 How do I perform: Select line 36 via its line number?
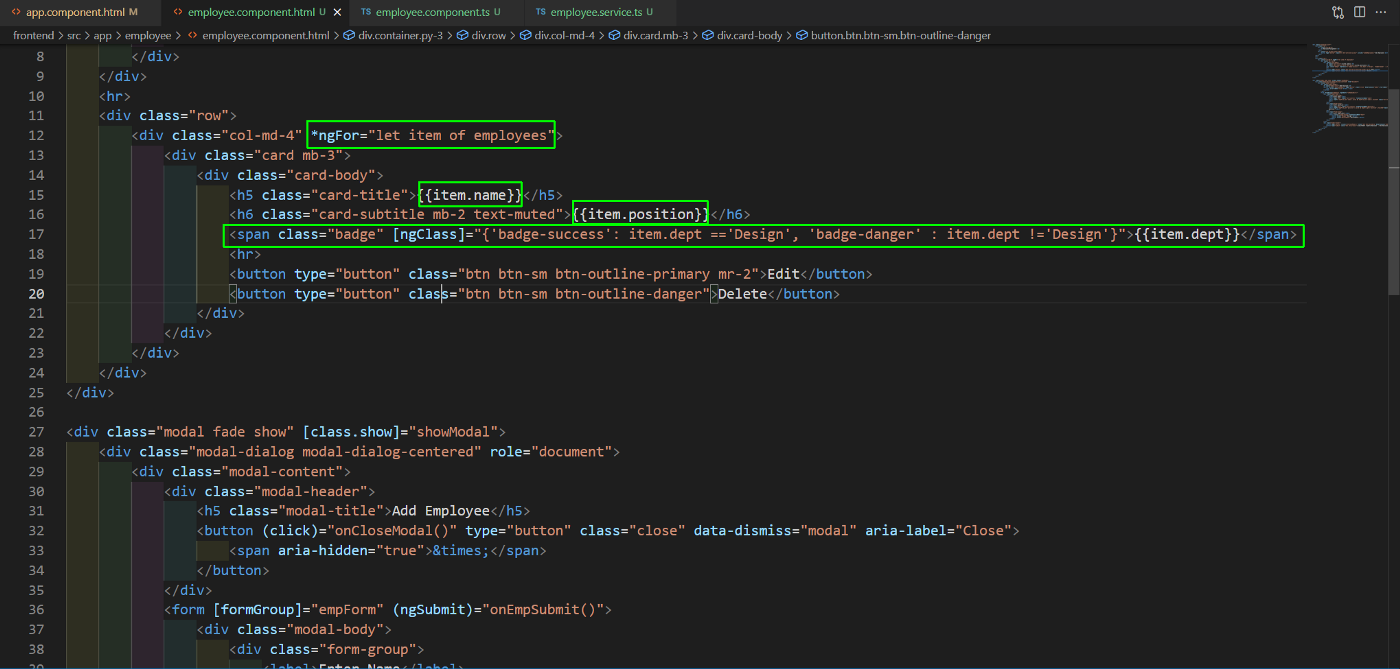click(x=36, y=609)
